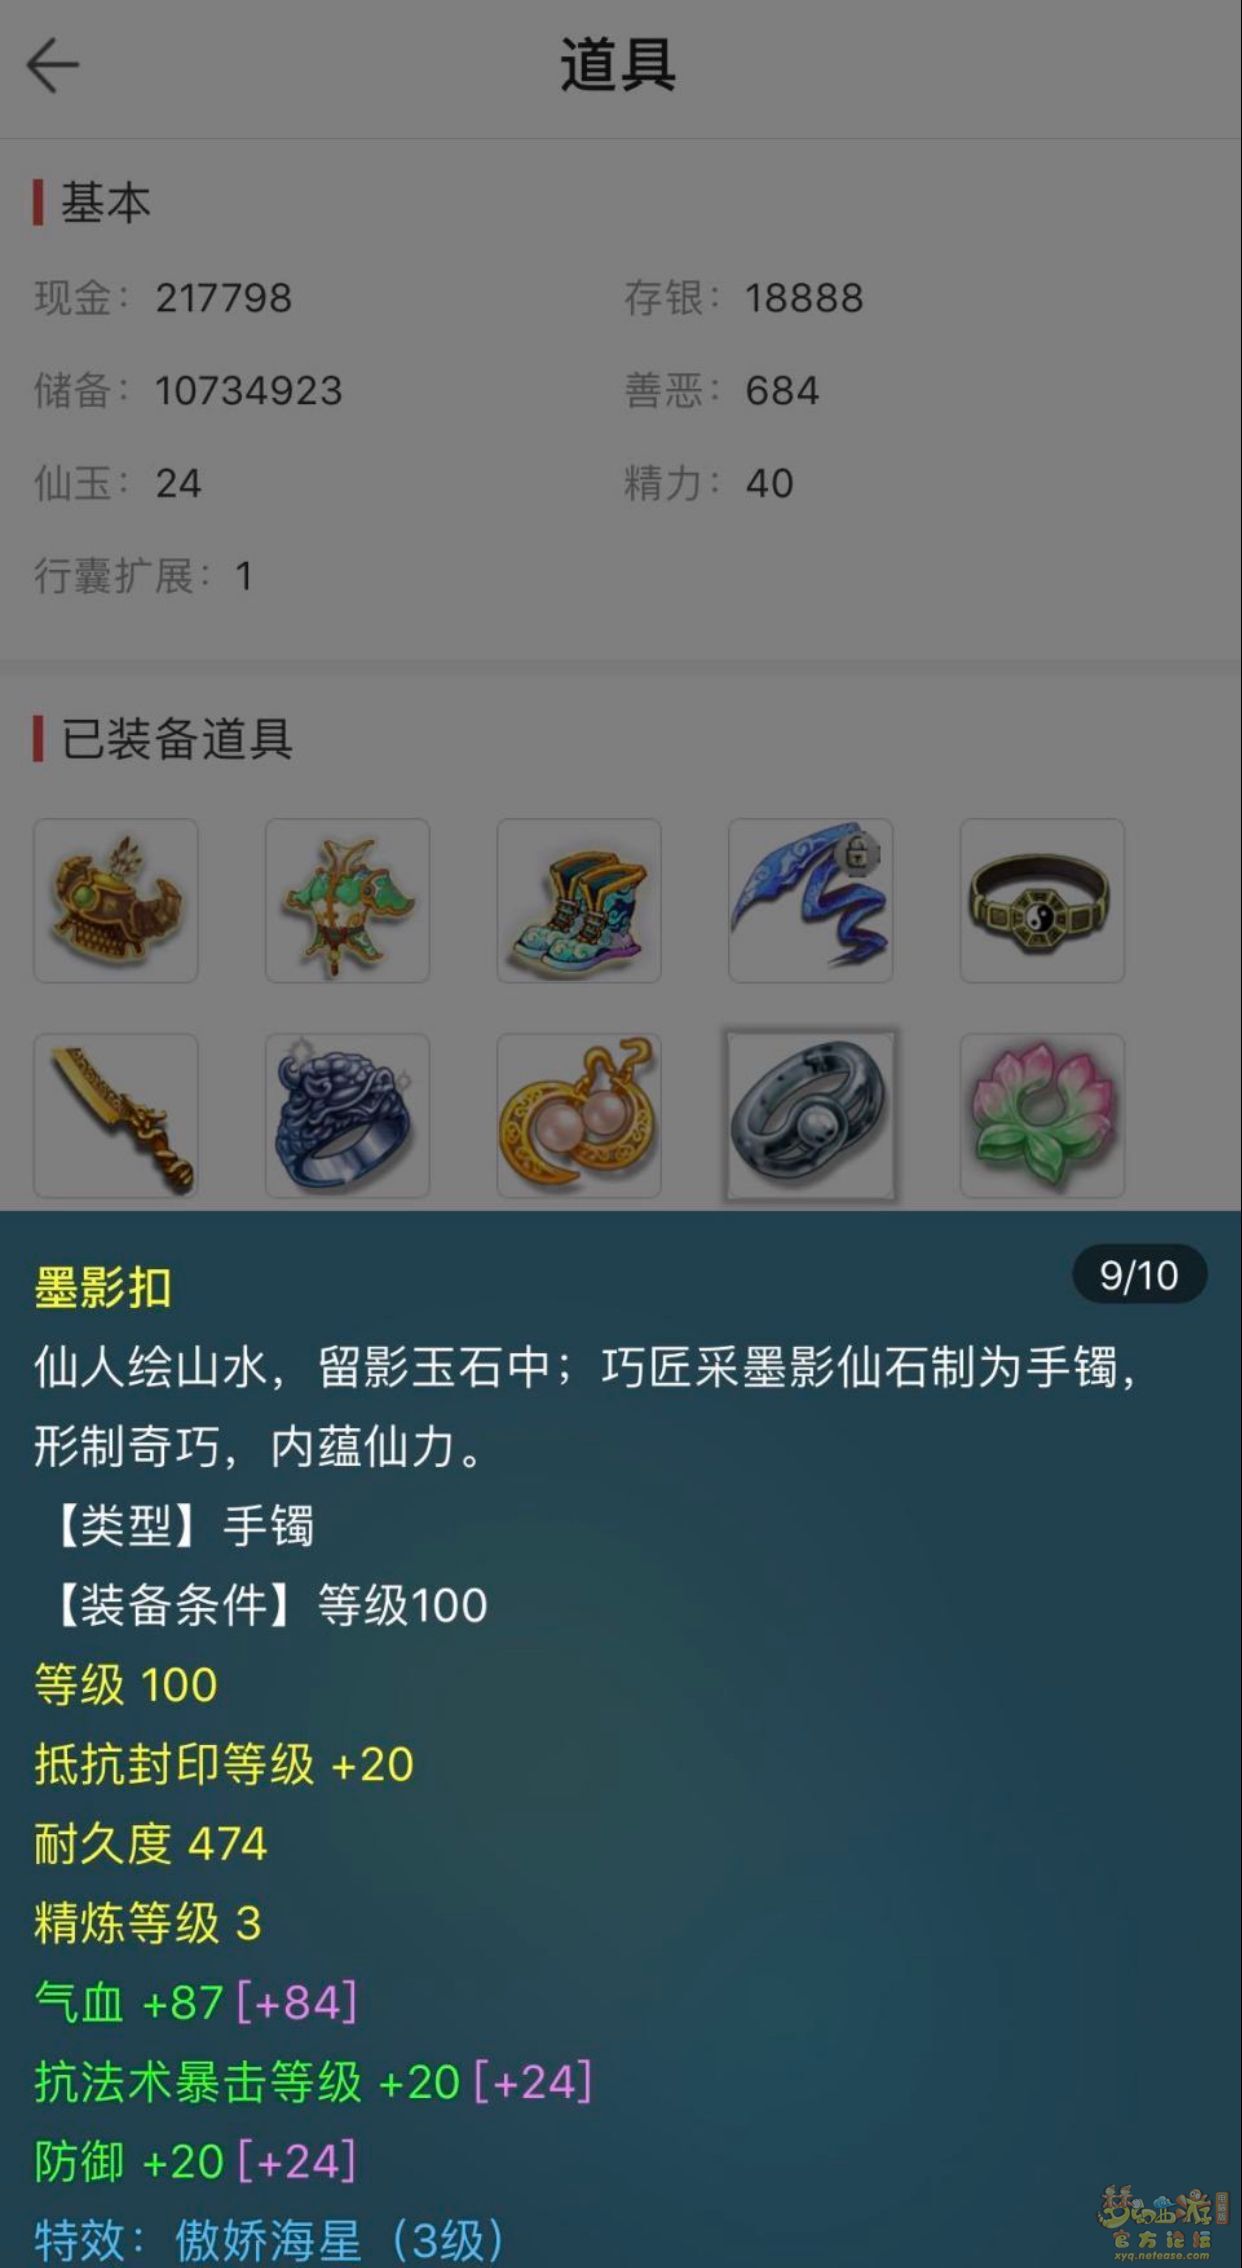Select the green jade necklace icon

pos(347,900)
